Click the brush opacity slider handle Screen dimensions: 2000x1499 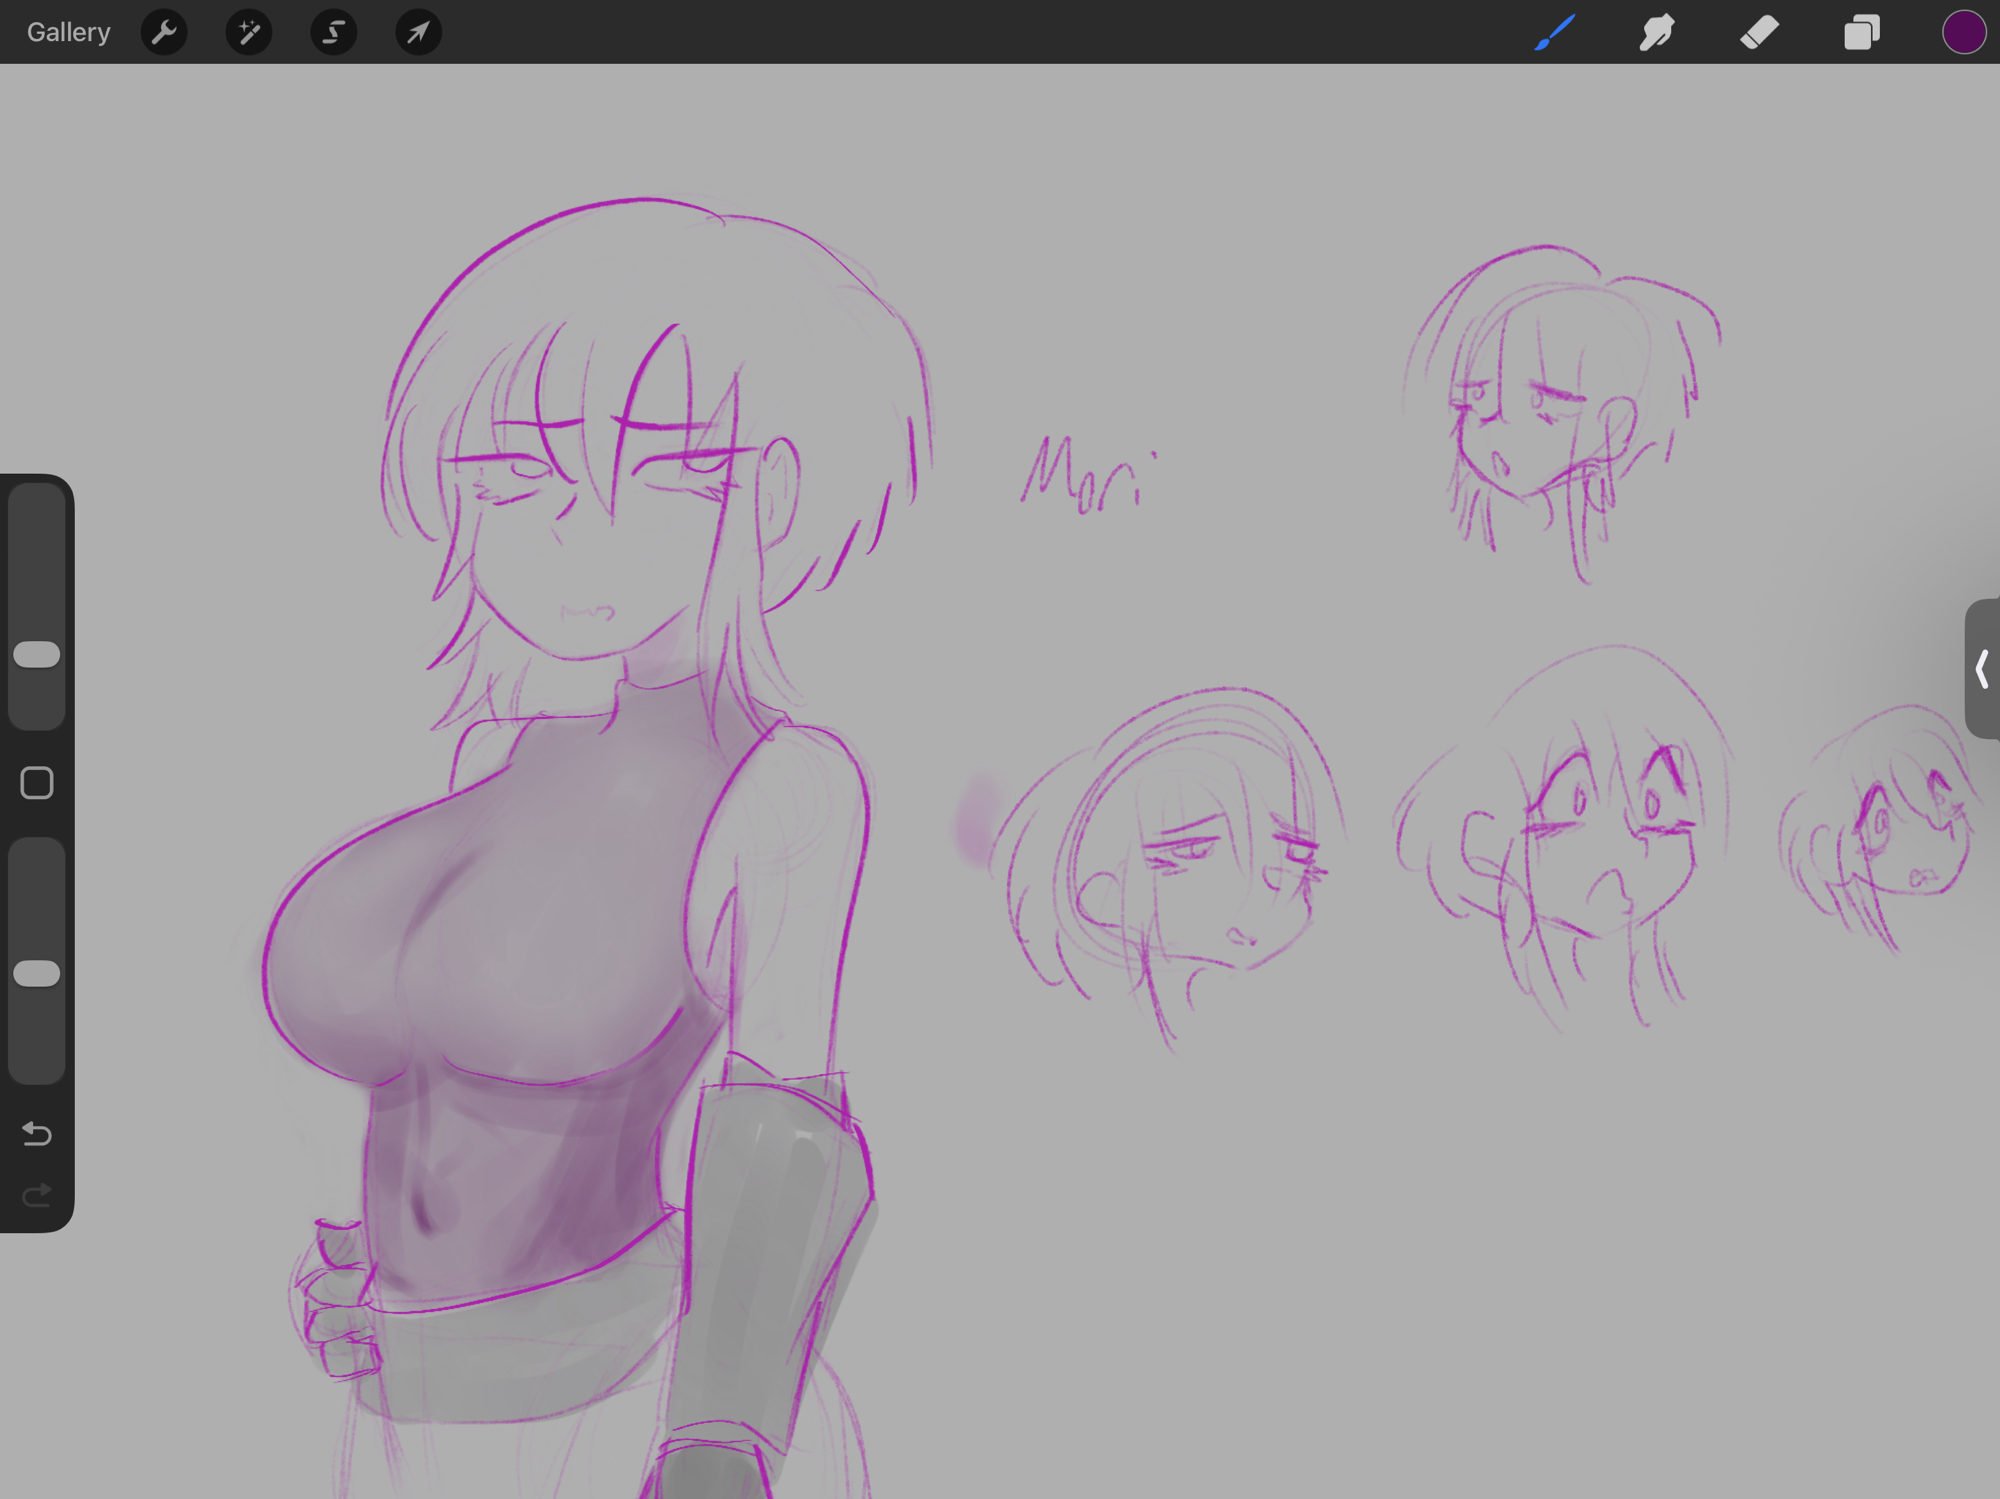pos(37,973)
